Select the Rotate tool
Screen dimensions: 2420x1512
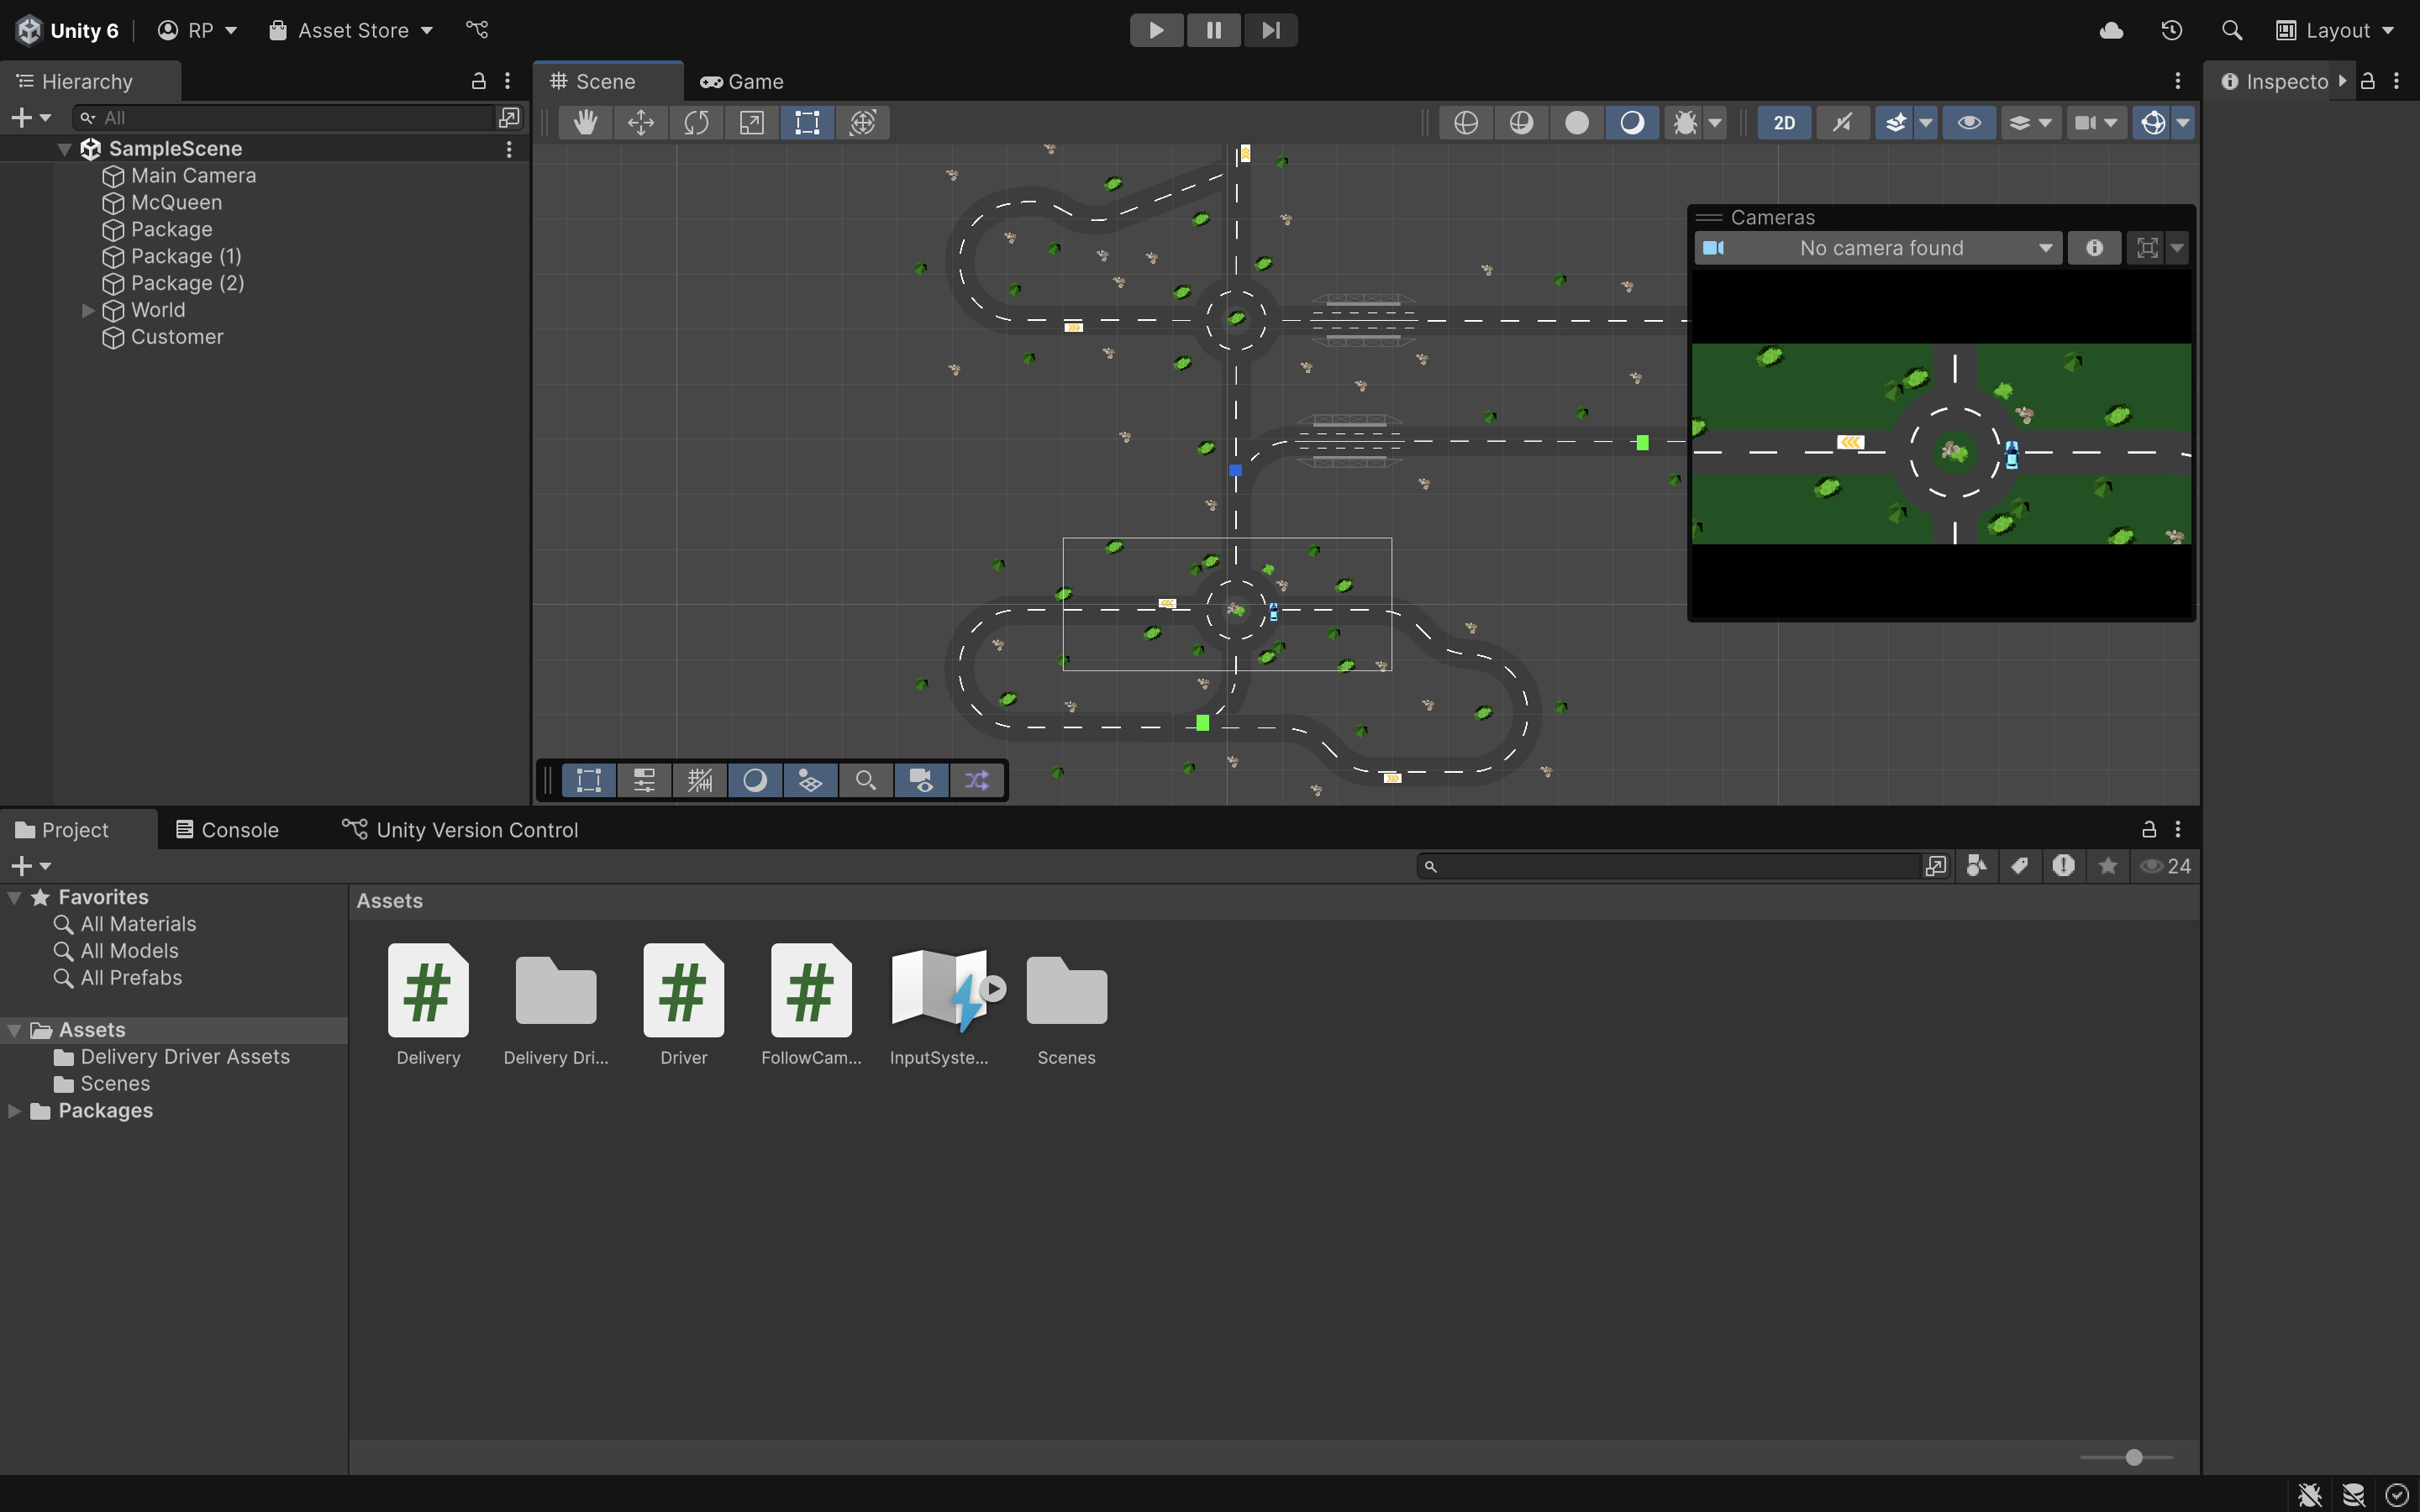click(696, 123)
